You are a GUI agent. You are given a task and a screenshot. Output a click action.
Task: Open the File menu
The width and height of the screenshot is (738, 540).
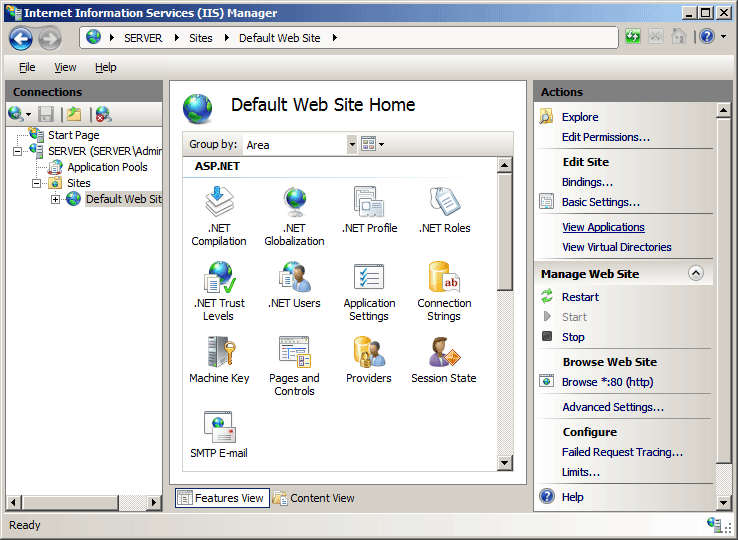point(27,67)
